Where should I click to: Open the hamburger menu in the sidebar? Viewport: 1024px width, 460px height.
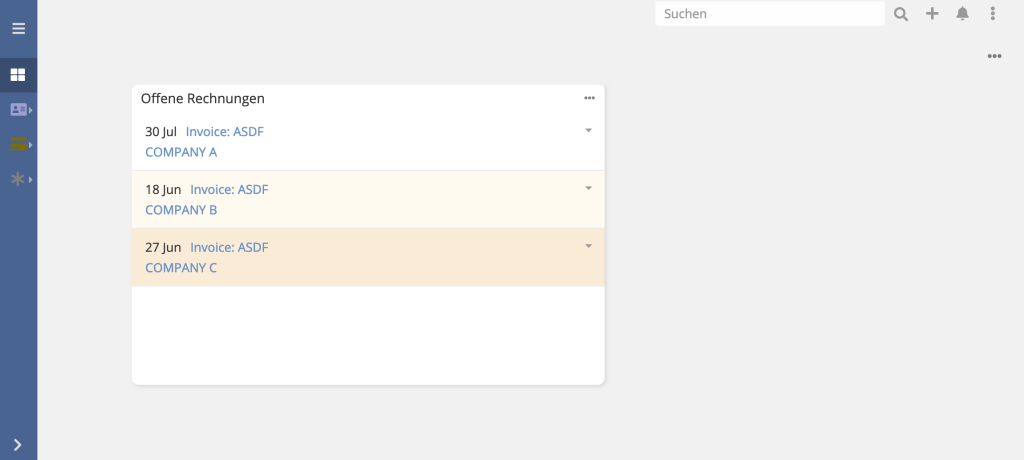18,28
